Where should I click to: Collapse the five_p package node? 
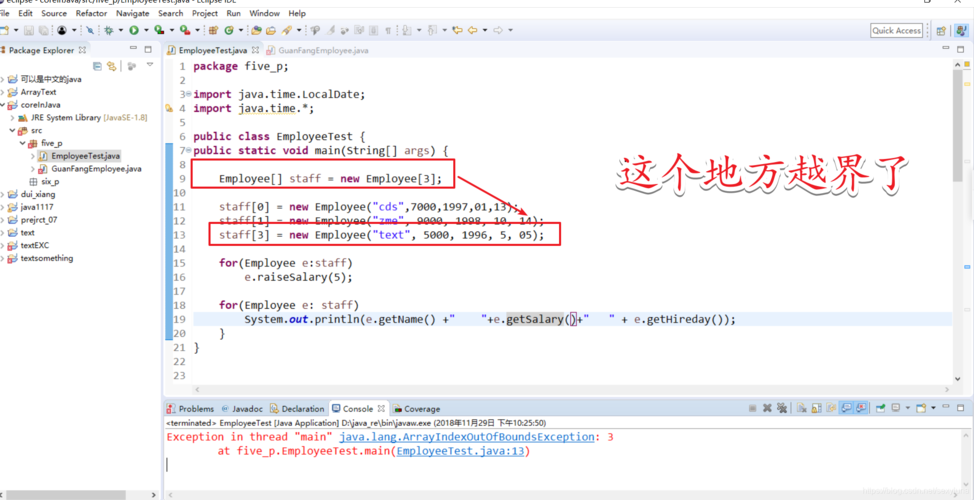[x=22, y=143]
